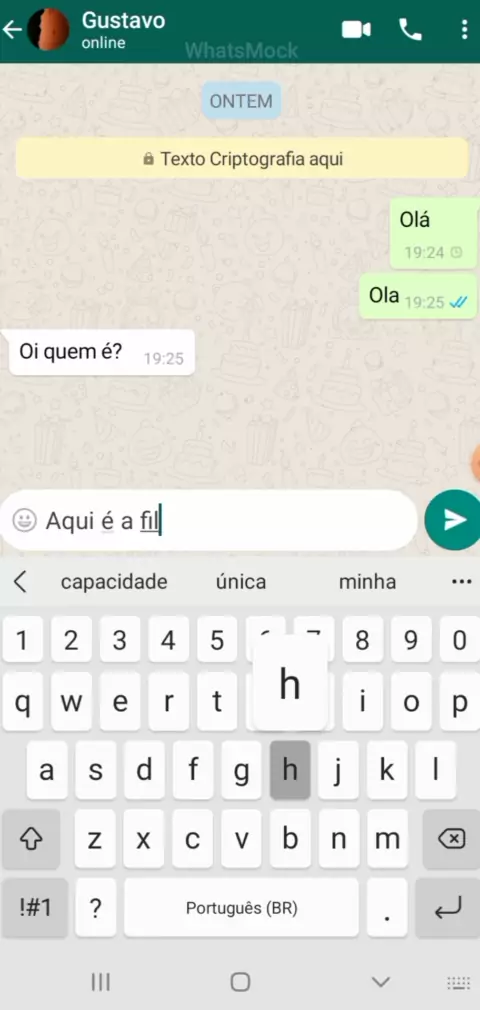This screenshot has width=480, height=1010.
Task: Send the typed message
Action: pyautogui.click(x=453, y=520)
